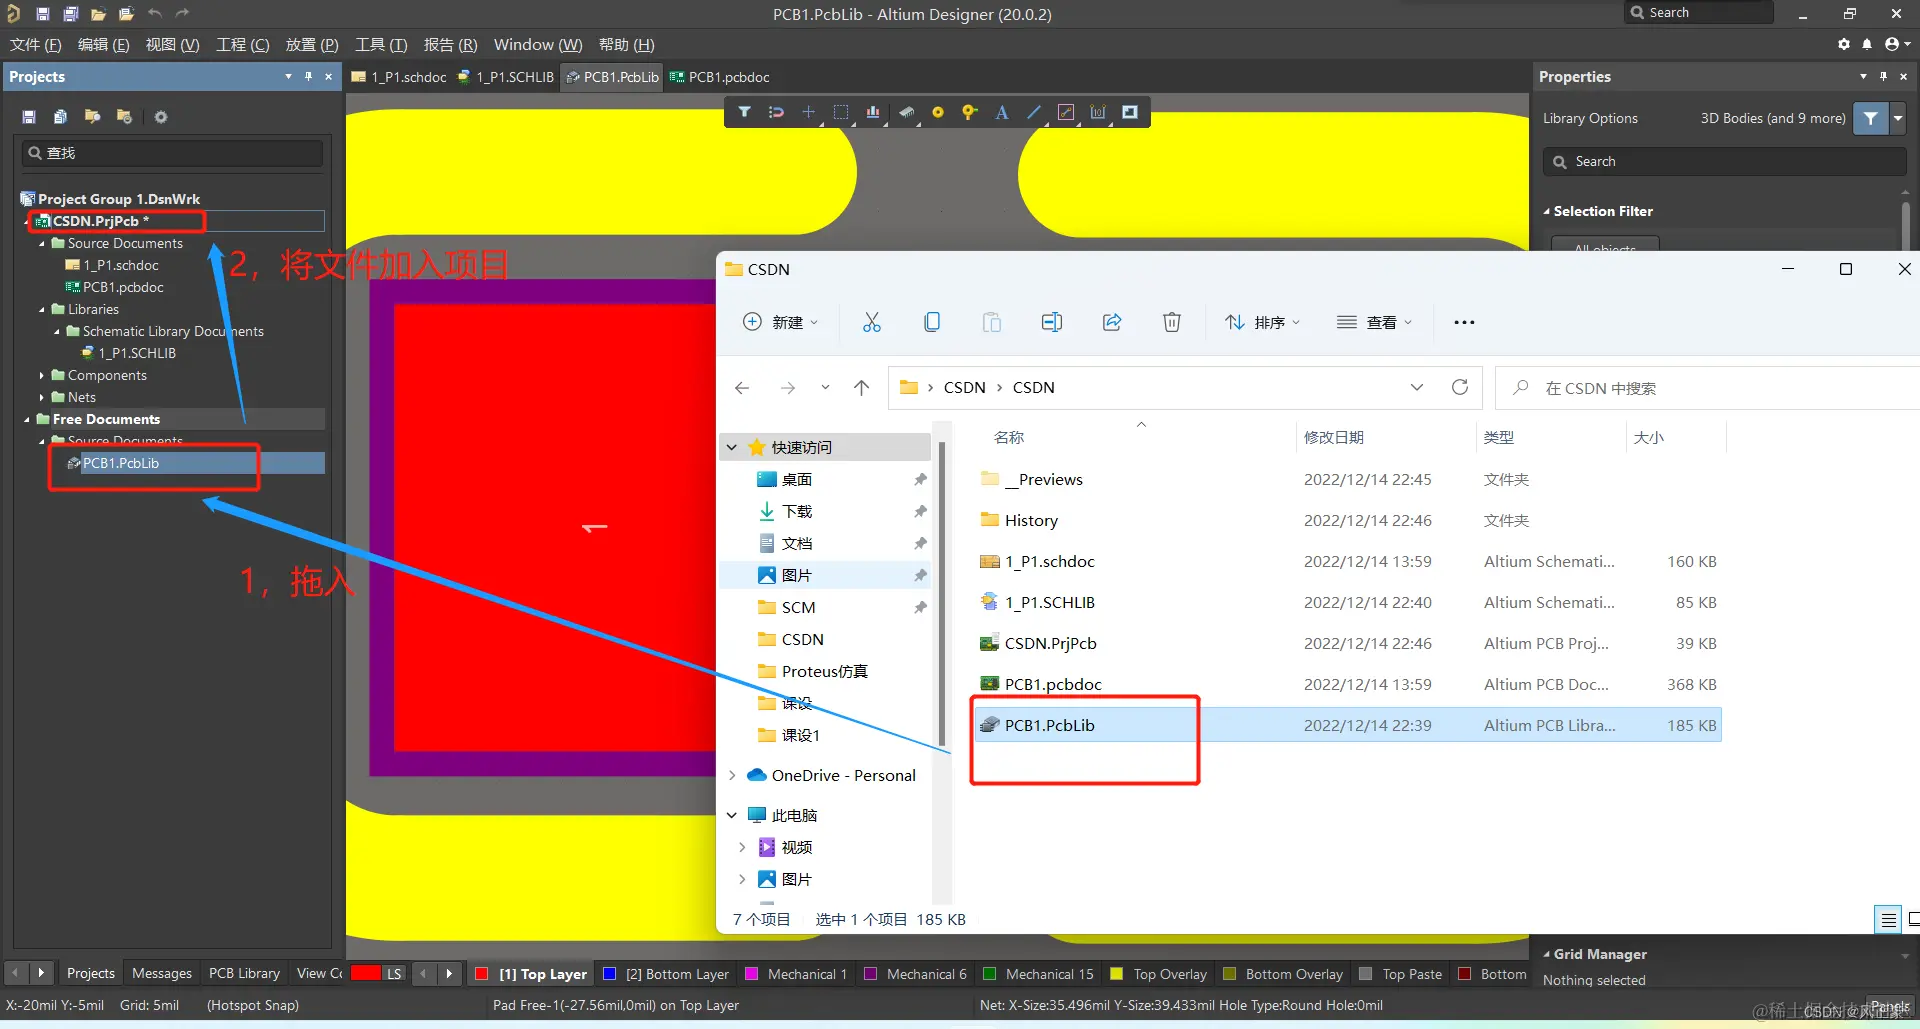This screenshot has width=1920, height=1029.
Task: Click the delete trash icon in File Explorer
Action: pyautogui.click(x=1172, y=322)
